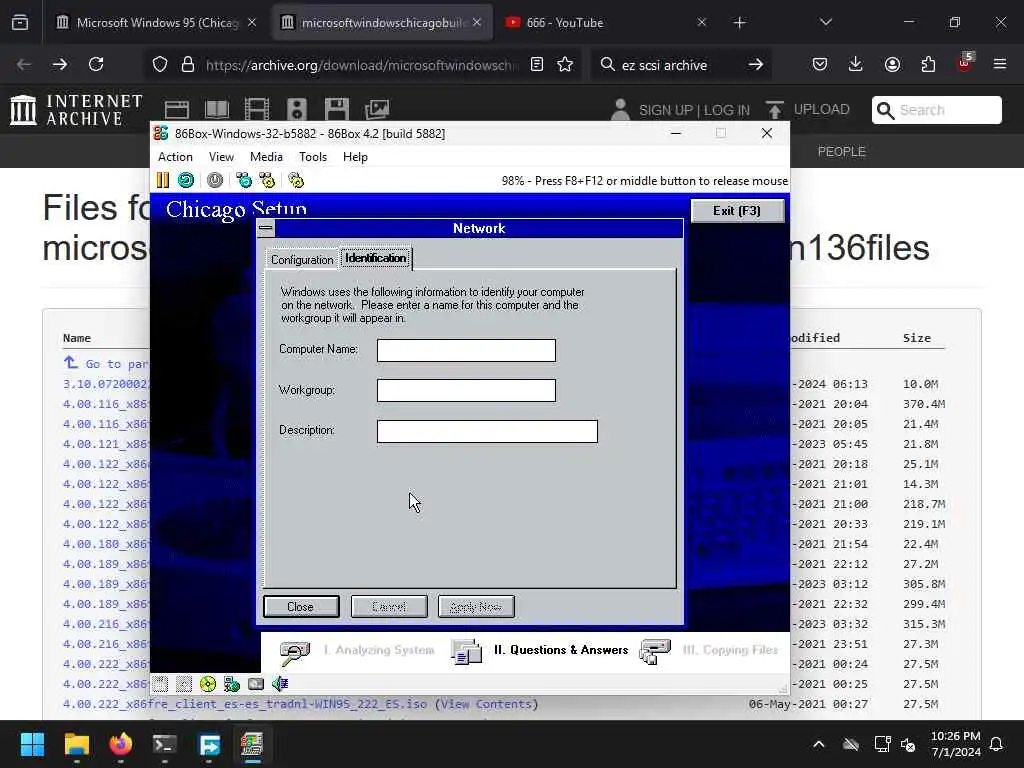This screenshot has width=1024, height=768.
Task: Open Firefox downloads panel icon
Action: click(x=856, y=64)
